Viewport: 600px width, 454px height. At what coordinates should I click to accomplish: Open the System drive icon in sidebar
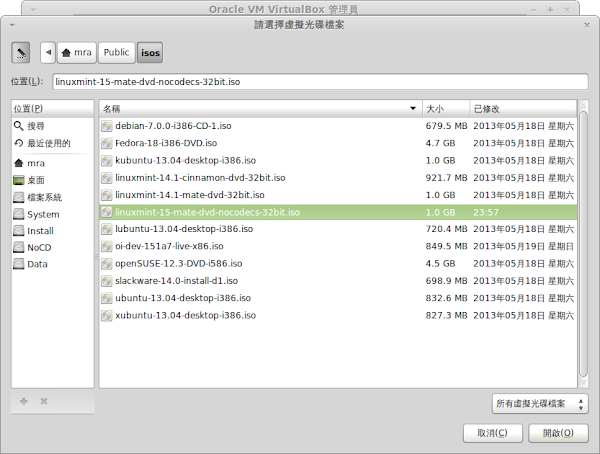pos(18,214)
